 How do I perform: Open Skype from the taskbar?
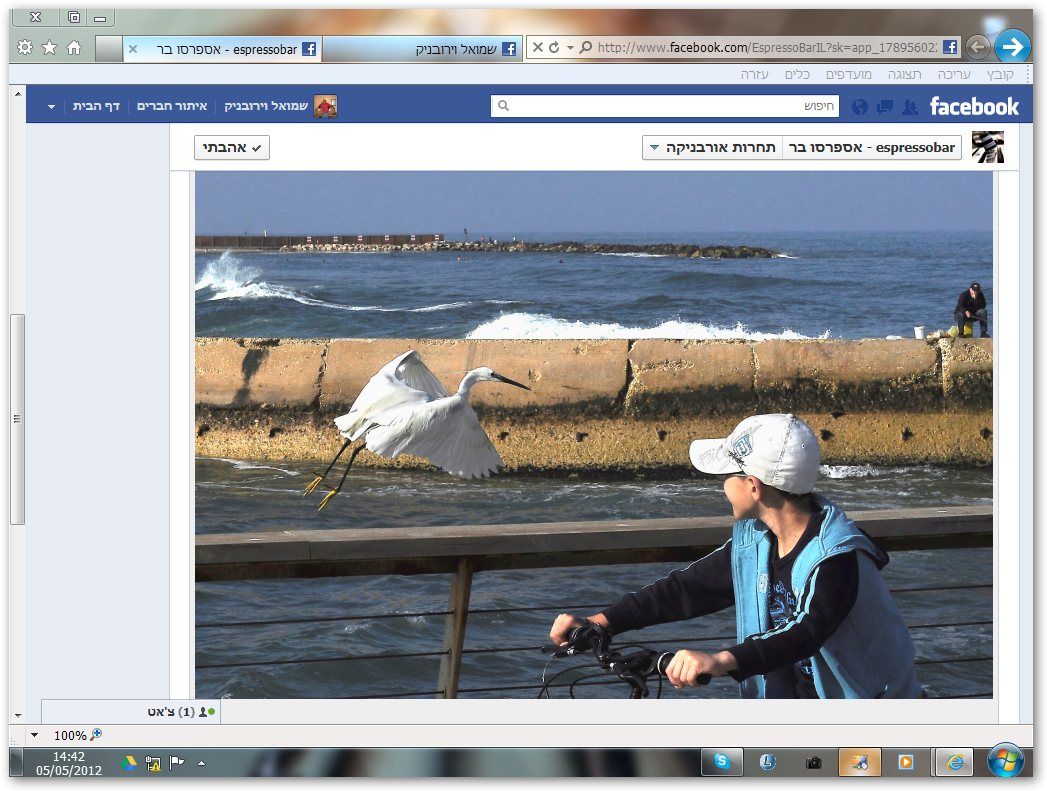(722, 762)
